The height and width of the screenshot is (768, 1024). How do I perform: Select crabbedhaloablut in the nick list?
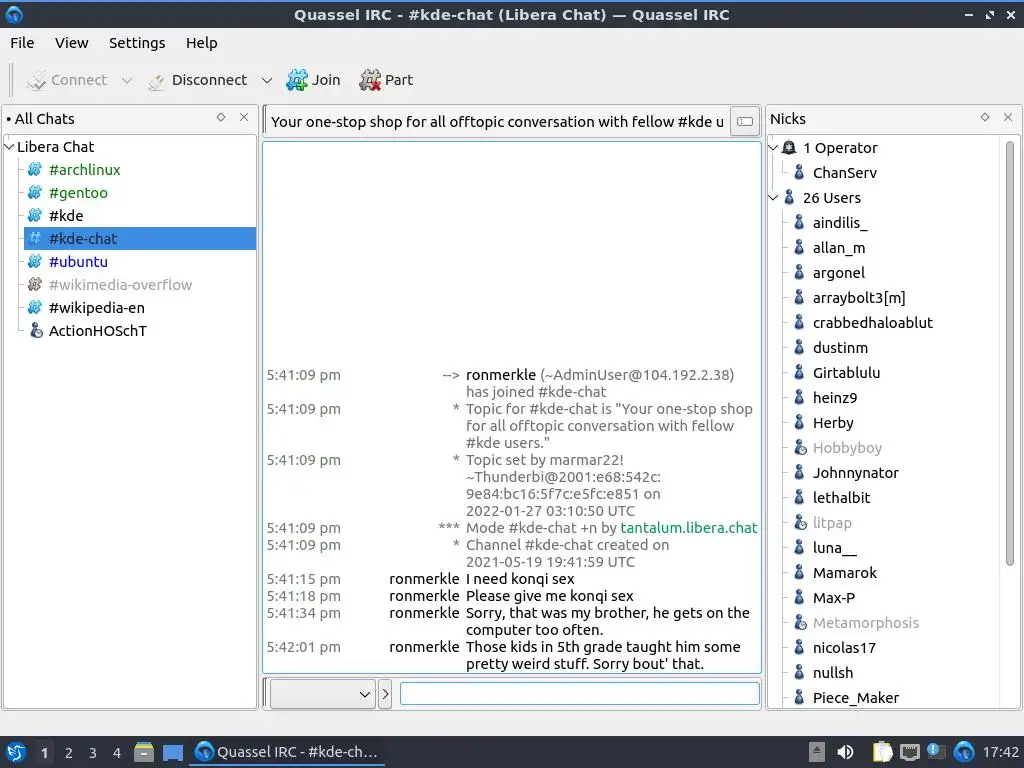872,323
